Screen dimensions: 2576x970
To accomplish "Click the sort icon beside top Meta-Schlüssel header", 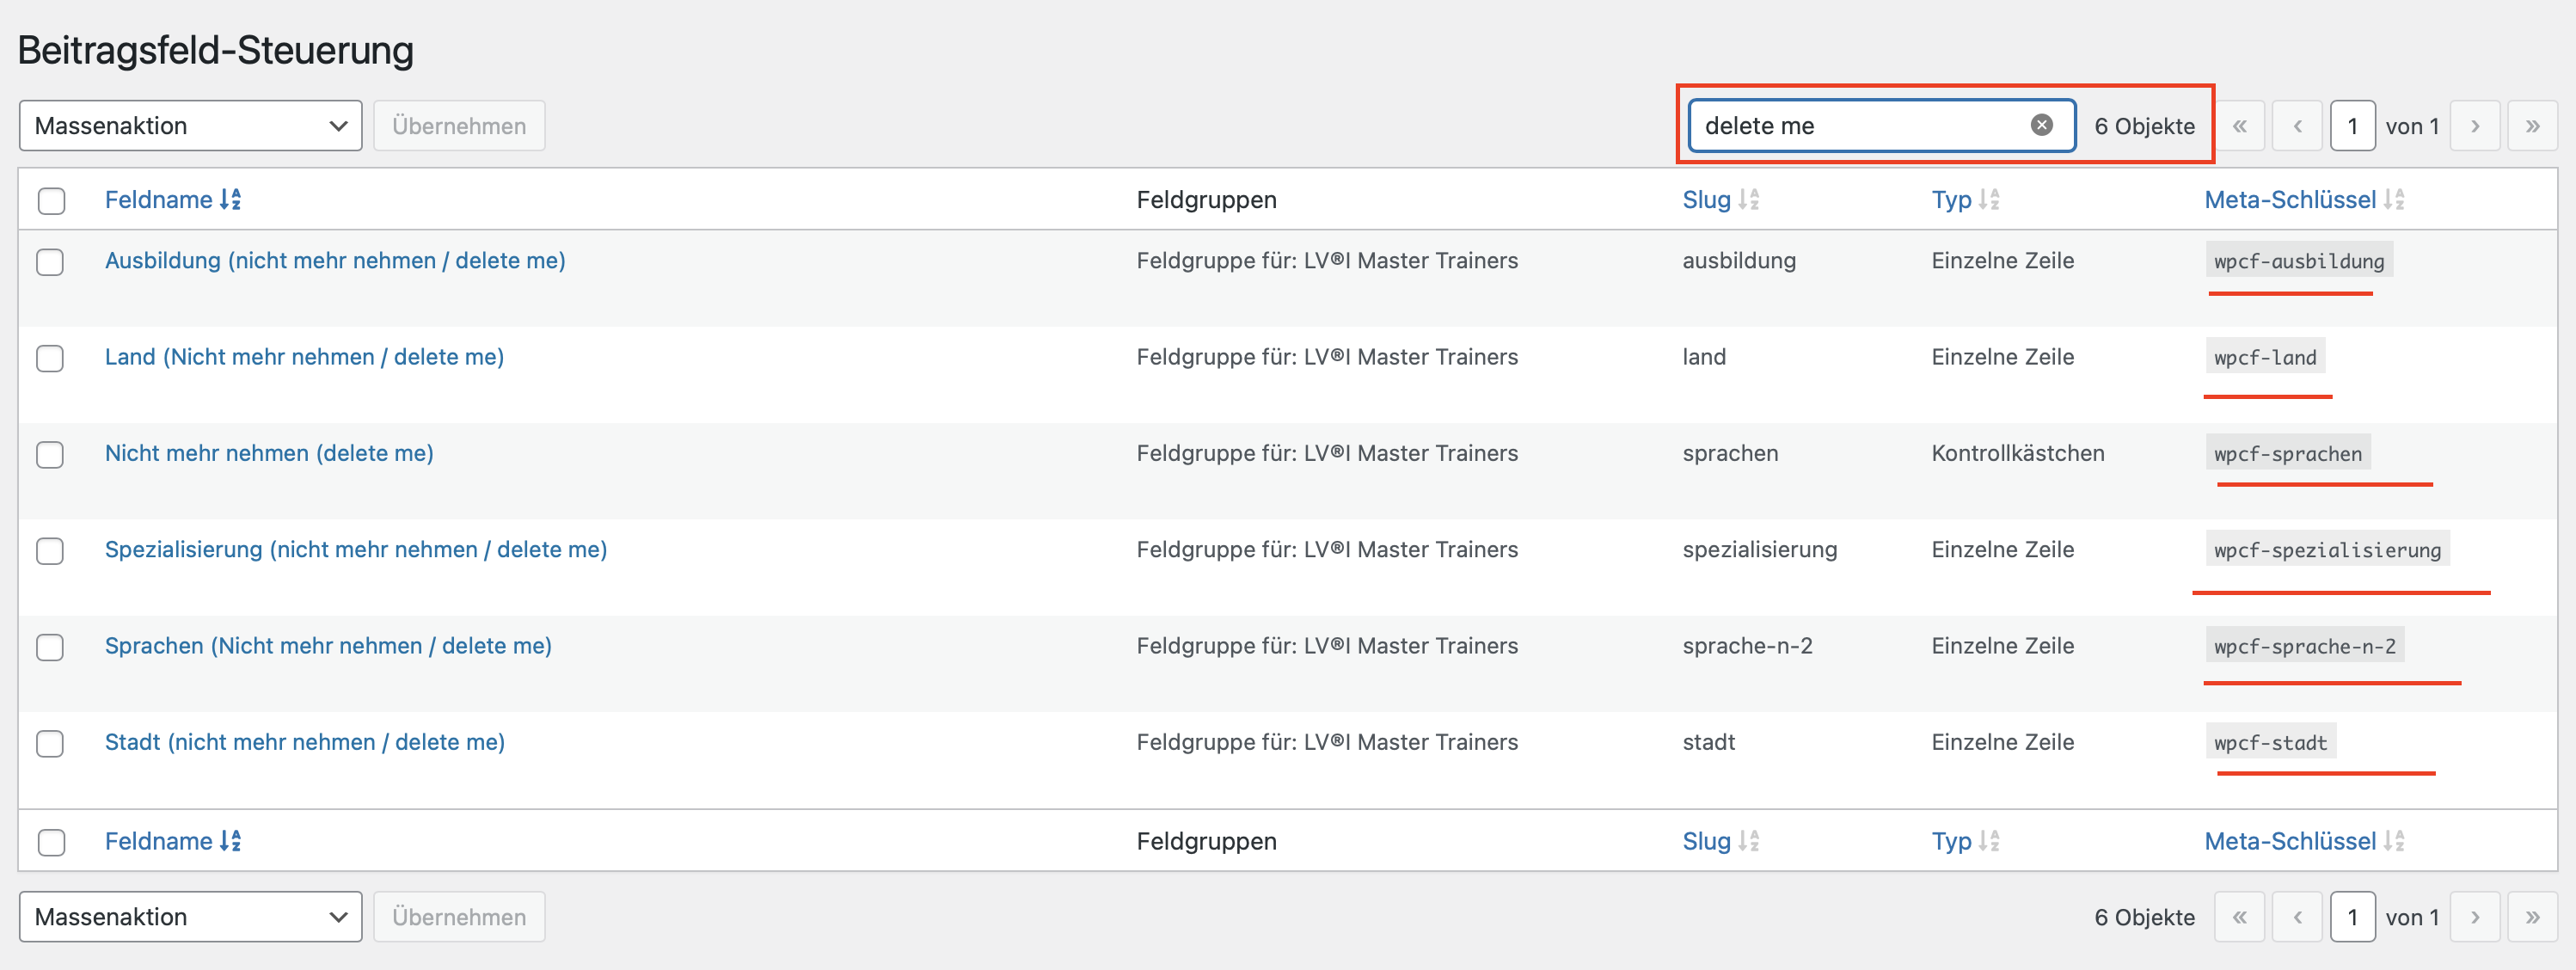I will [x=2394, y=200].
